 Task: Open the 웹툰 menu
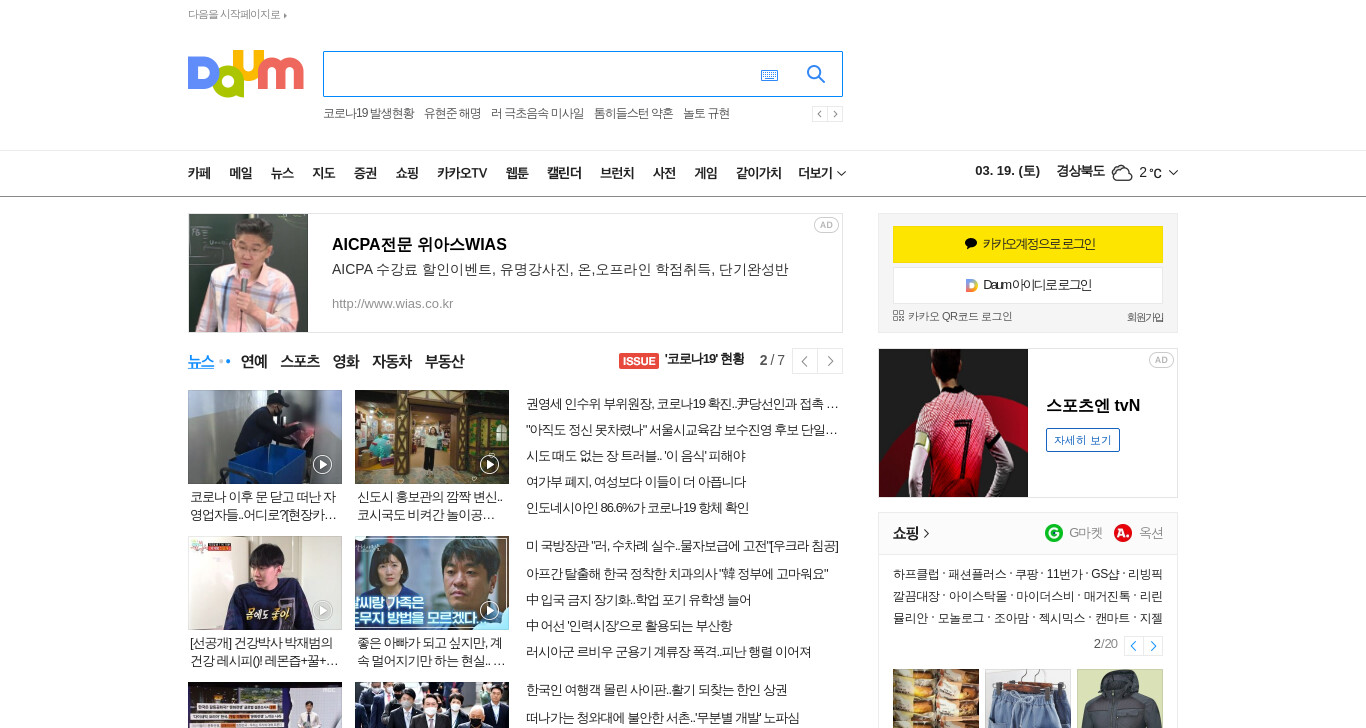[x=517, y=173]
